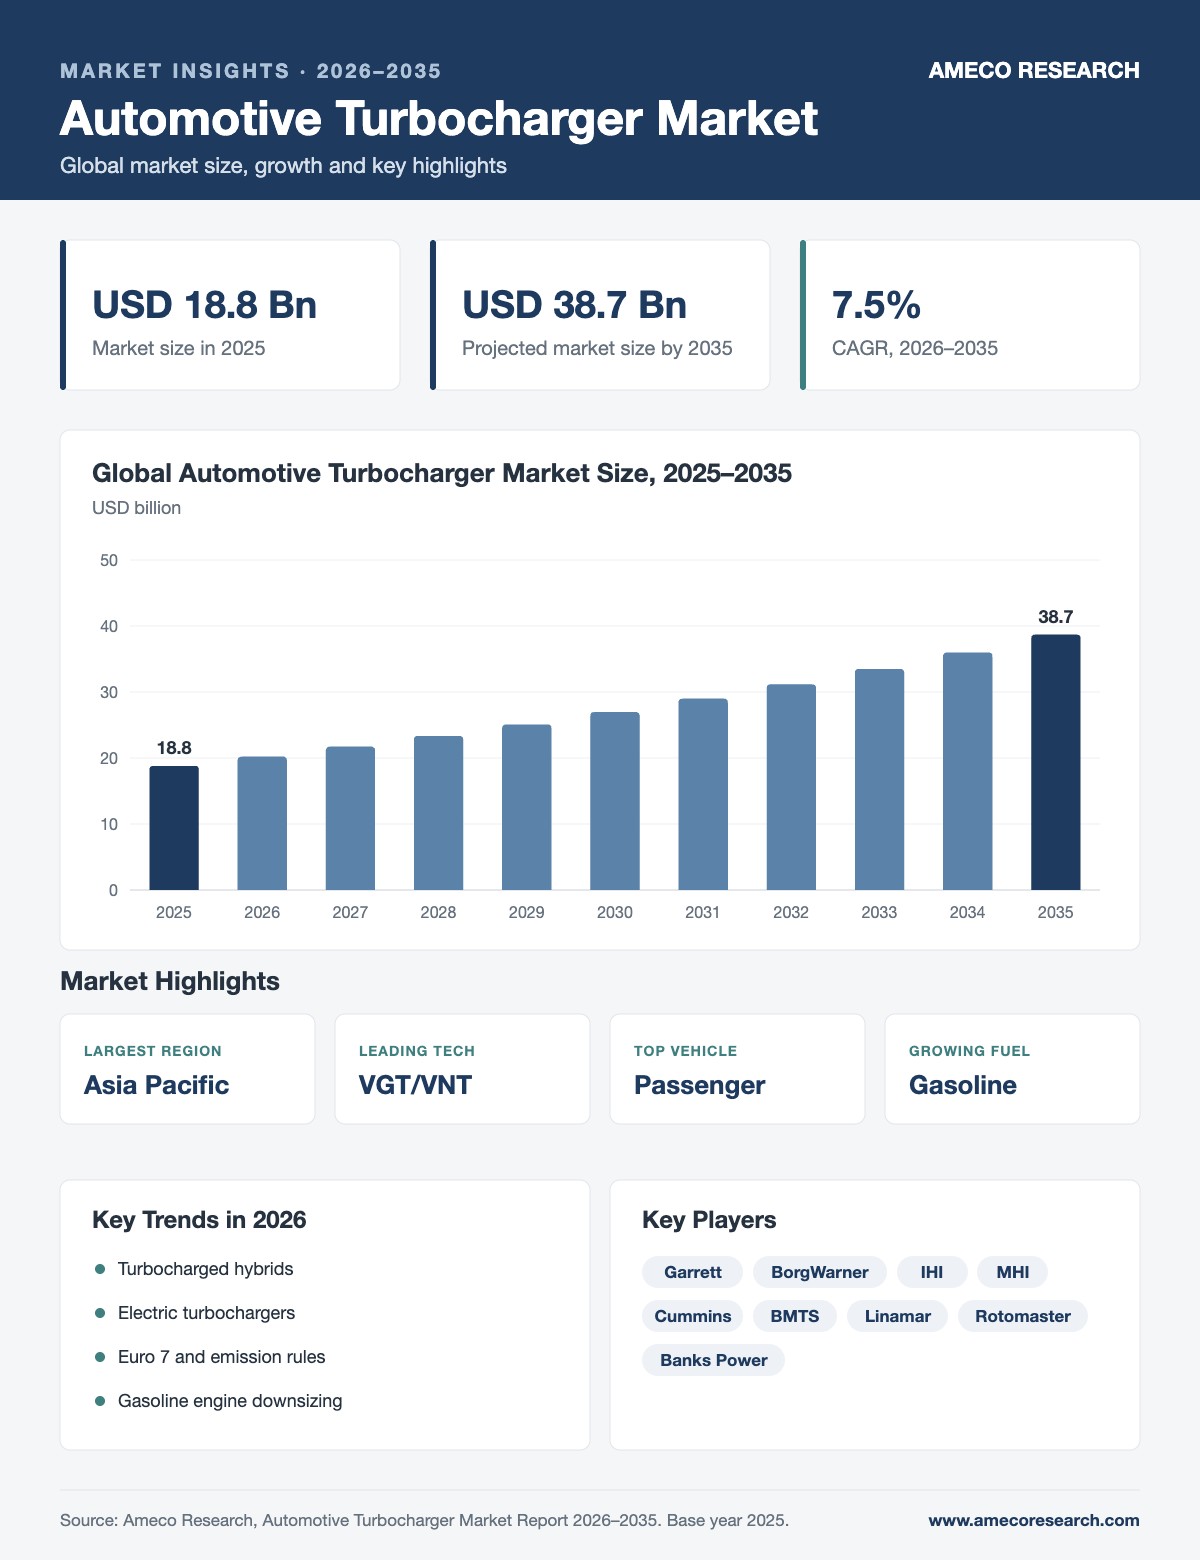1200x1560 pixels.
Task: Click the Key Players heading
Action: (x=709, y=1220)
